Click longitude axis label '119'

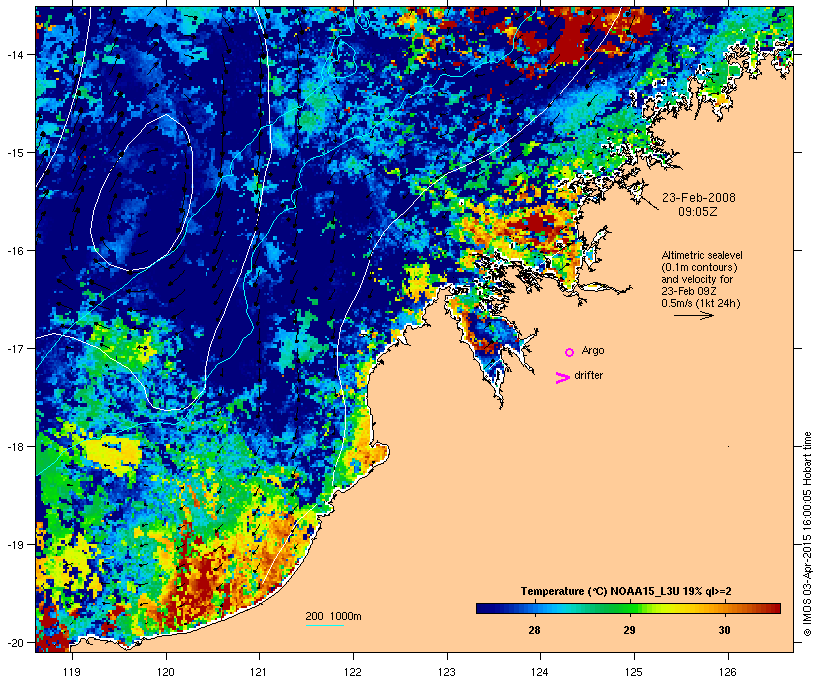[72, 672]
